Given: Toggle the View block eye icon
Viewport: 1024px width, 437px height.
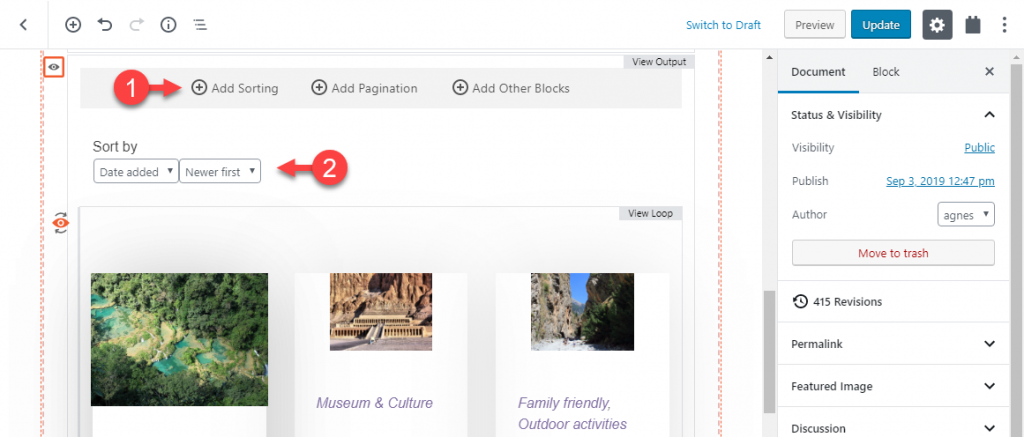Looking at the screenshot, I should coord(54,67).
